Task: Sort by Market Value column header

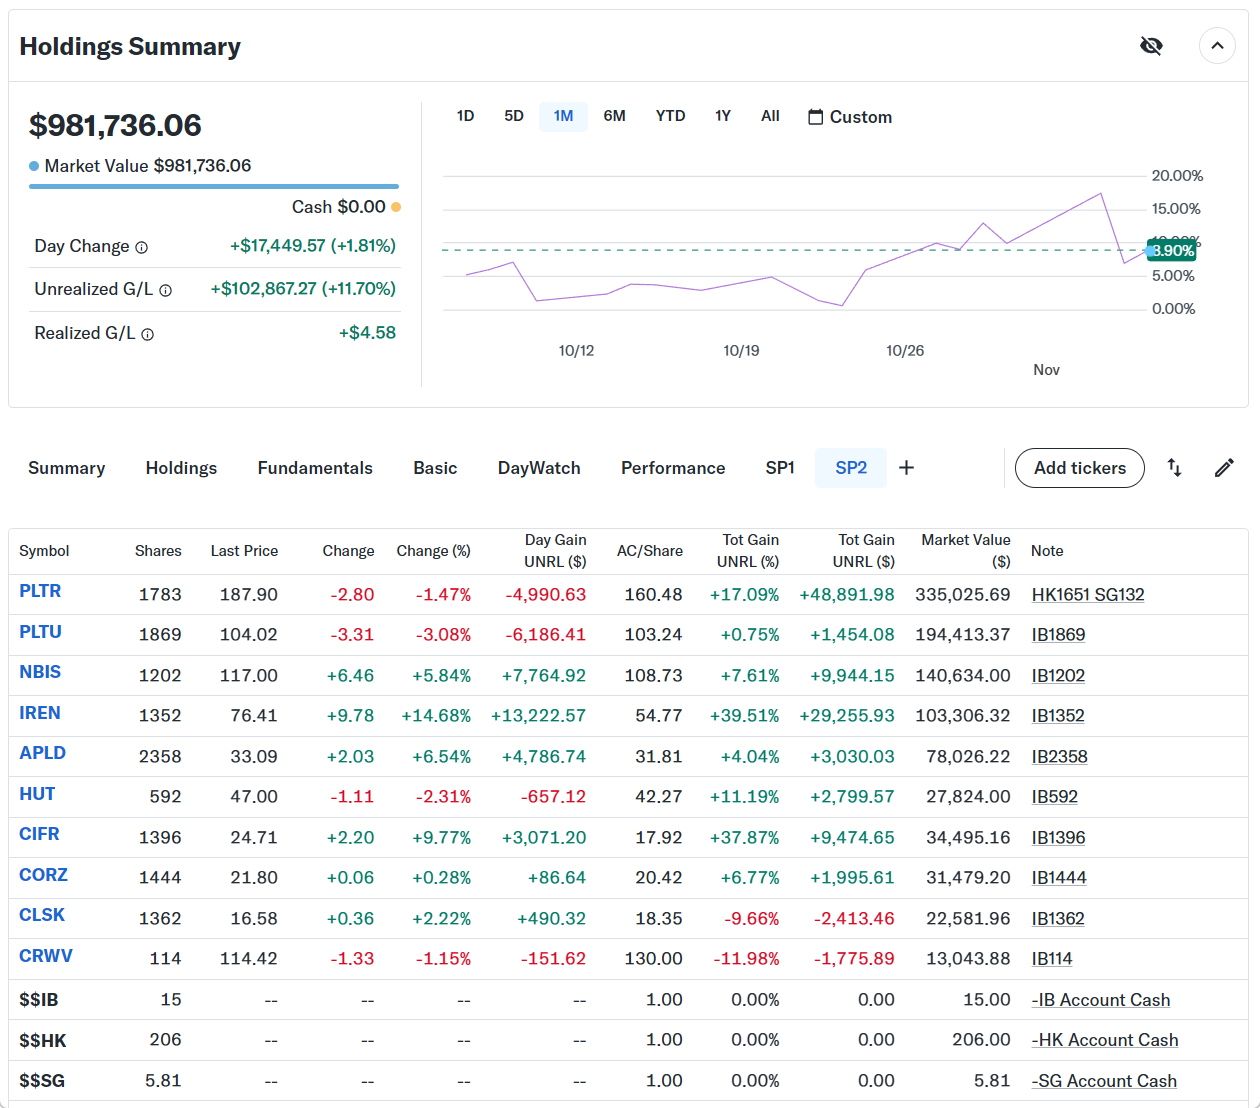Action: (965, 550)
